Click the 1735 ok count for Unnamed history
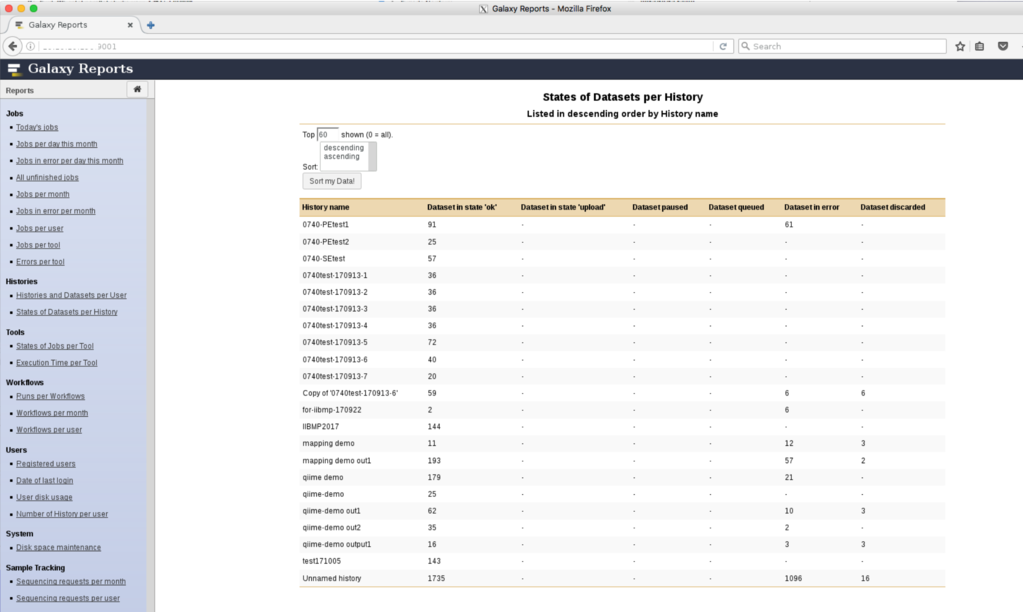Viewport: 1023px width, 612px height. [x=436, y=579]
